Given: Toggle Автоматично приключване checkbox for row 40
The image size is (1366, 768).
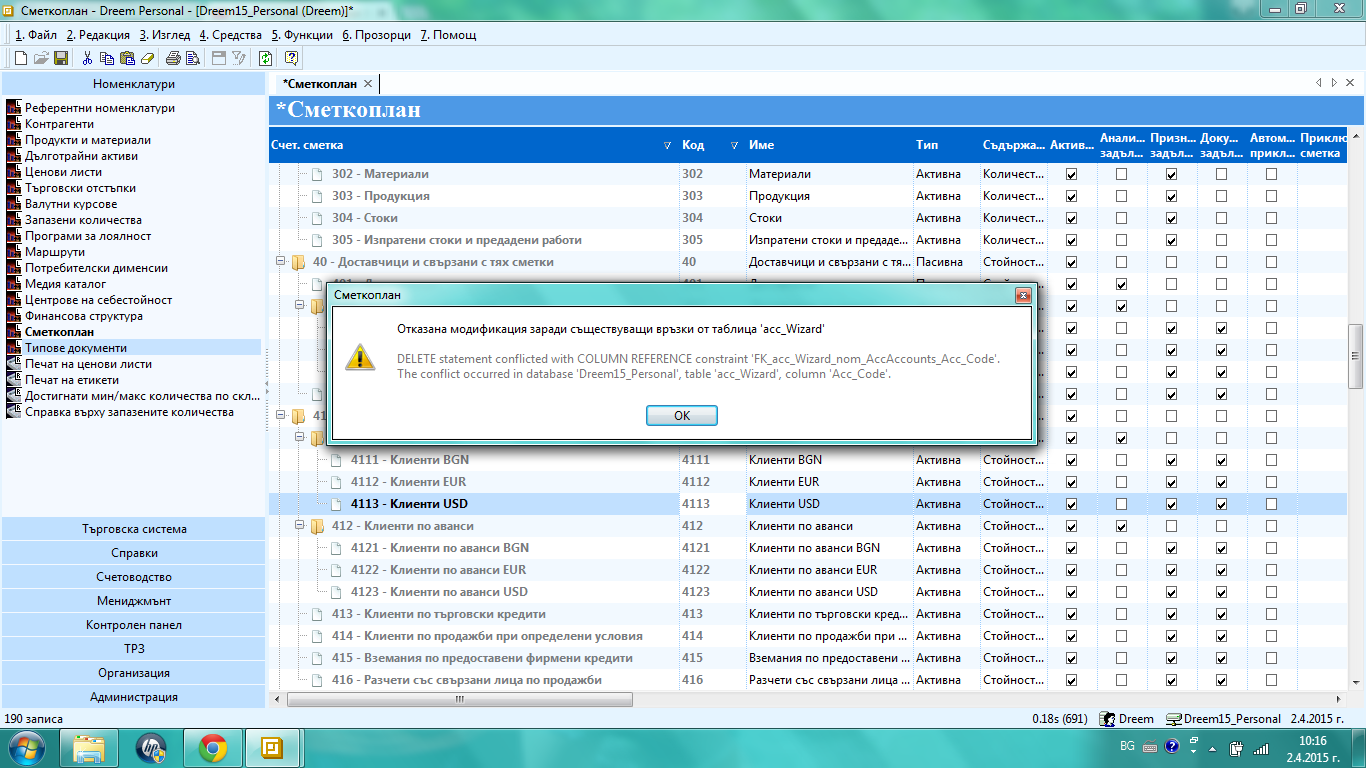Looking at the screenshot, I should (x=1272, y=262).
